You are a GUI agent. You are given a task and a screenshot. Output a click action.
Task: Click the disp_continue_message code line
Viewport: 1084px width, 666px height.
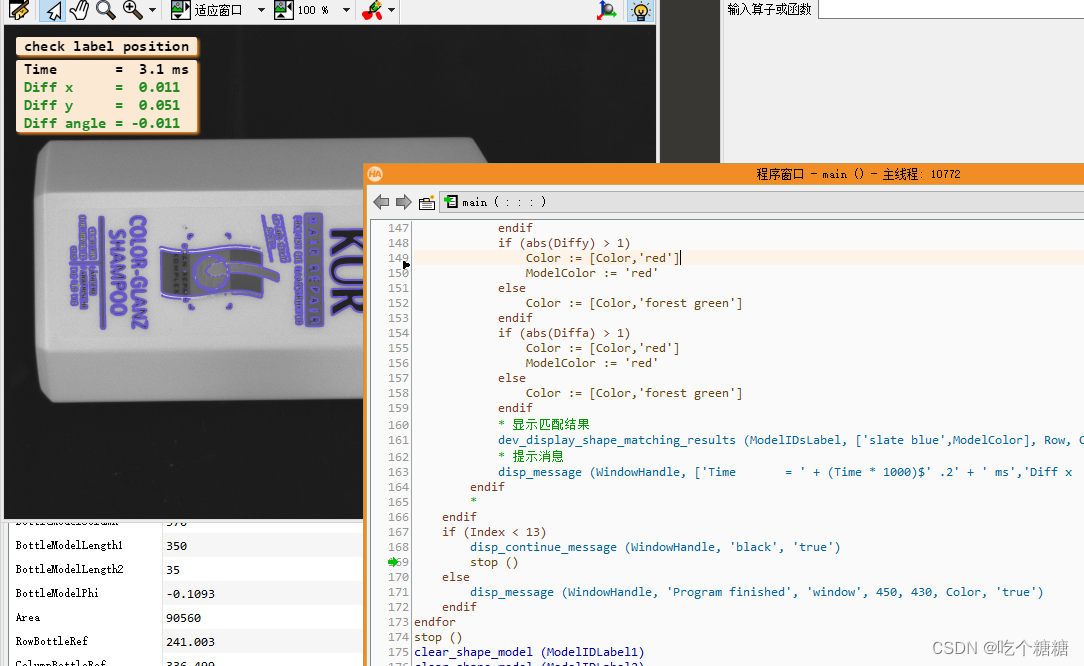pos(655,547)
